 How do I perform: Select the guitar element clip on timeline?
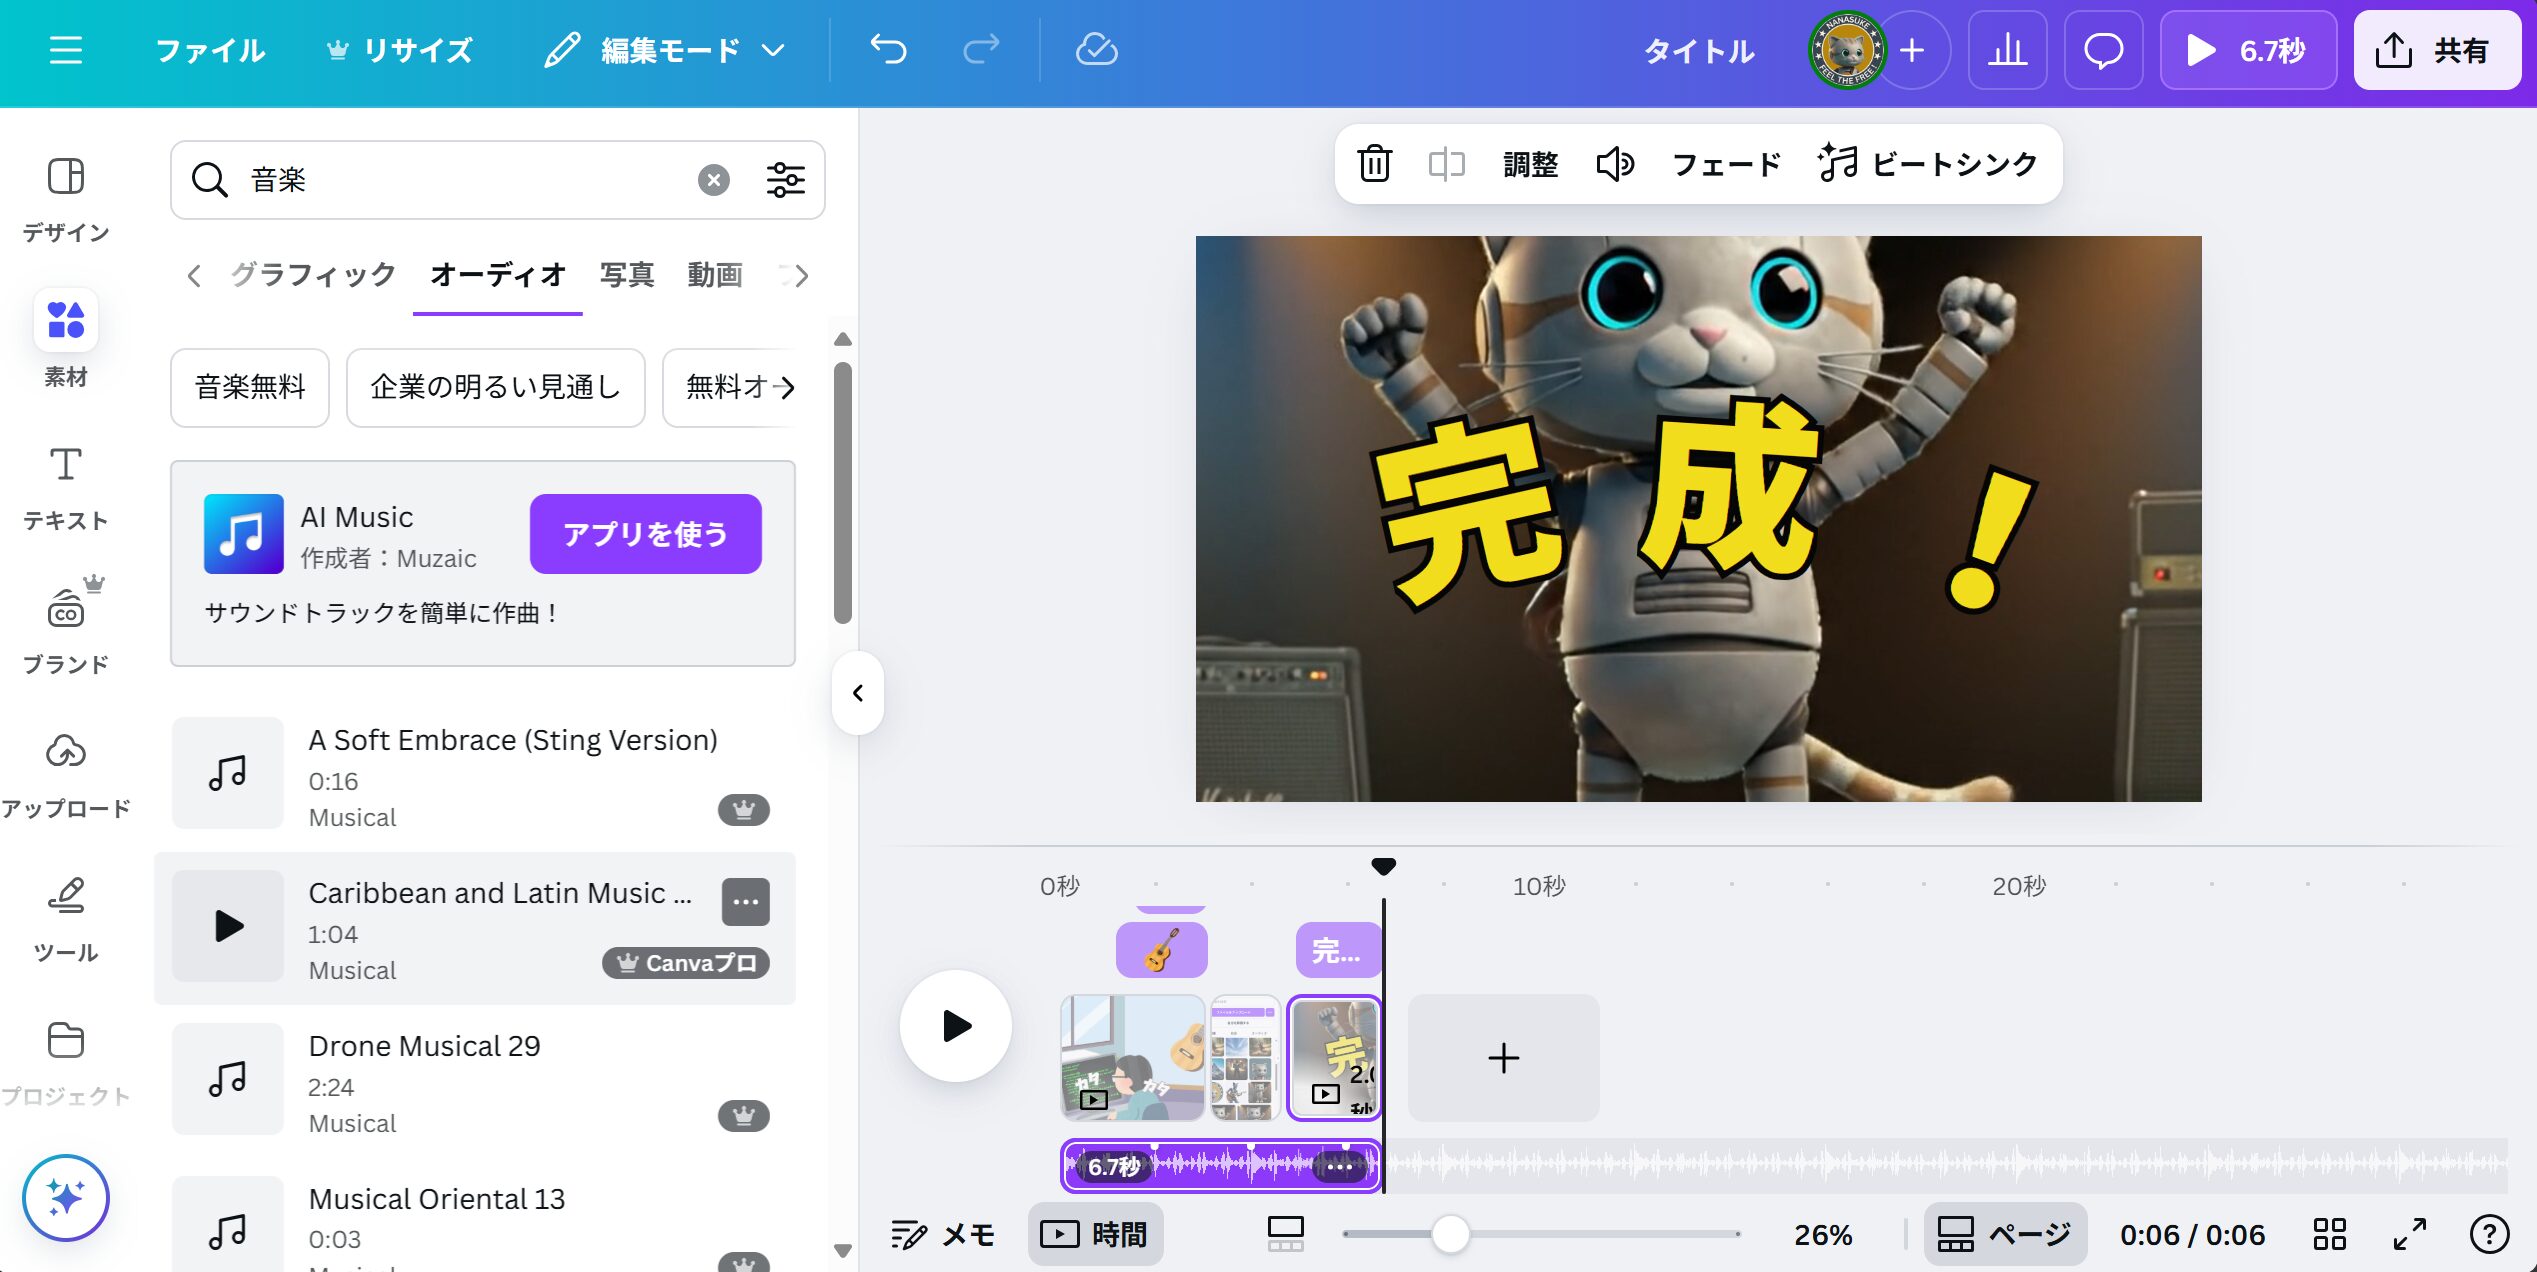1161,949
